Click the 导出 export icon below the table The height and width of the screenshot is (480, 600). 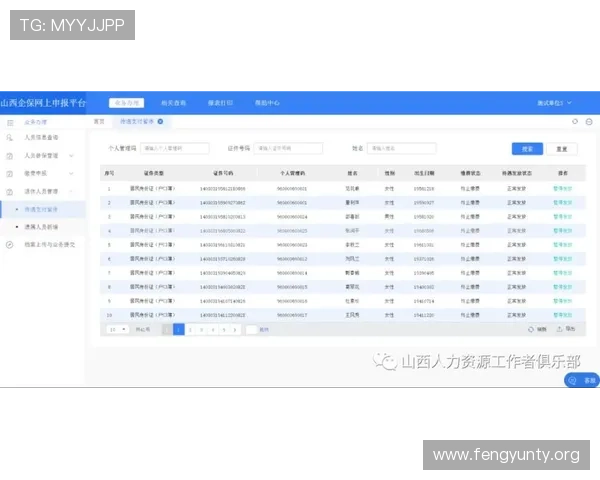tap(559, 329)
